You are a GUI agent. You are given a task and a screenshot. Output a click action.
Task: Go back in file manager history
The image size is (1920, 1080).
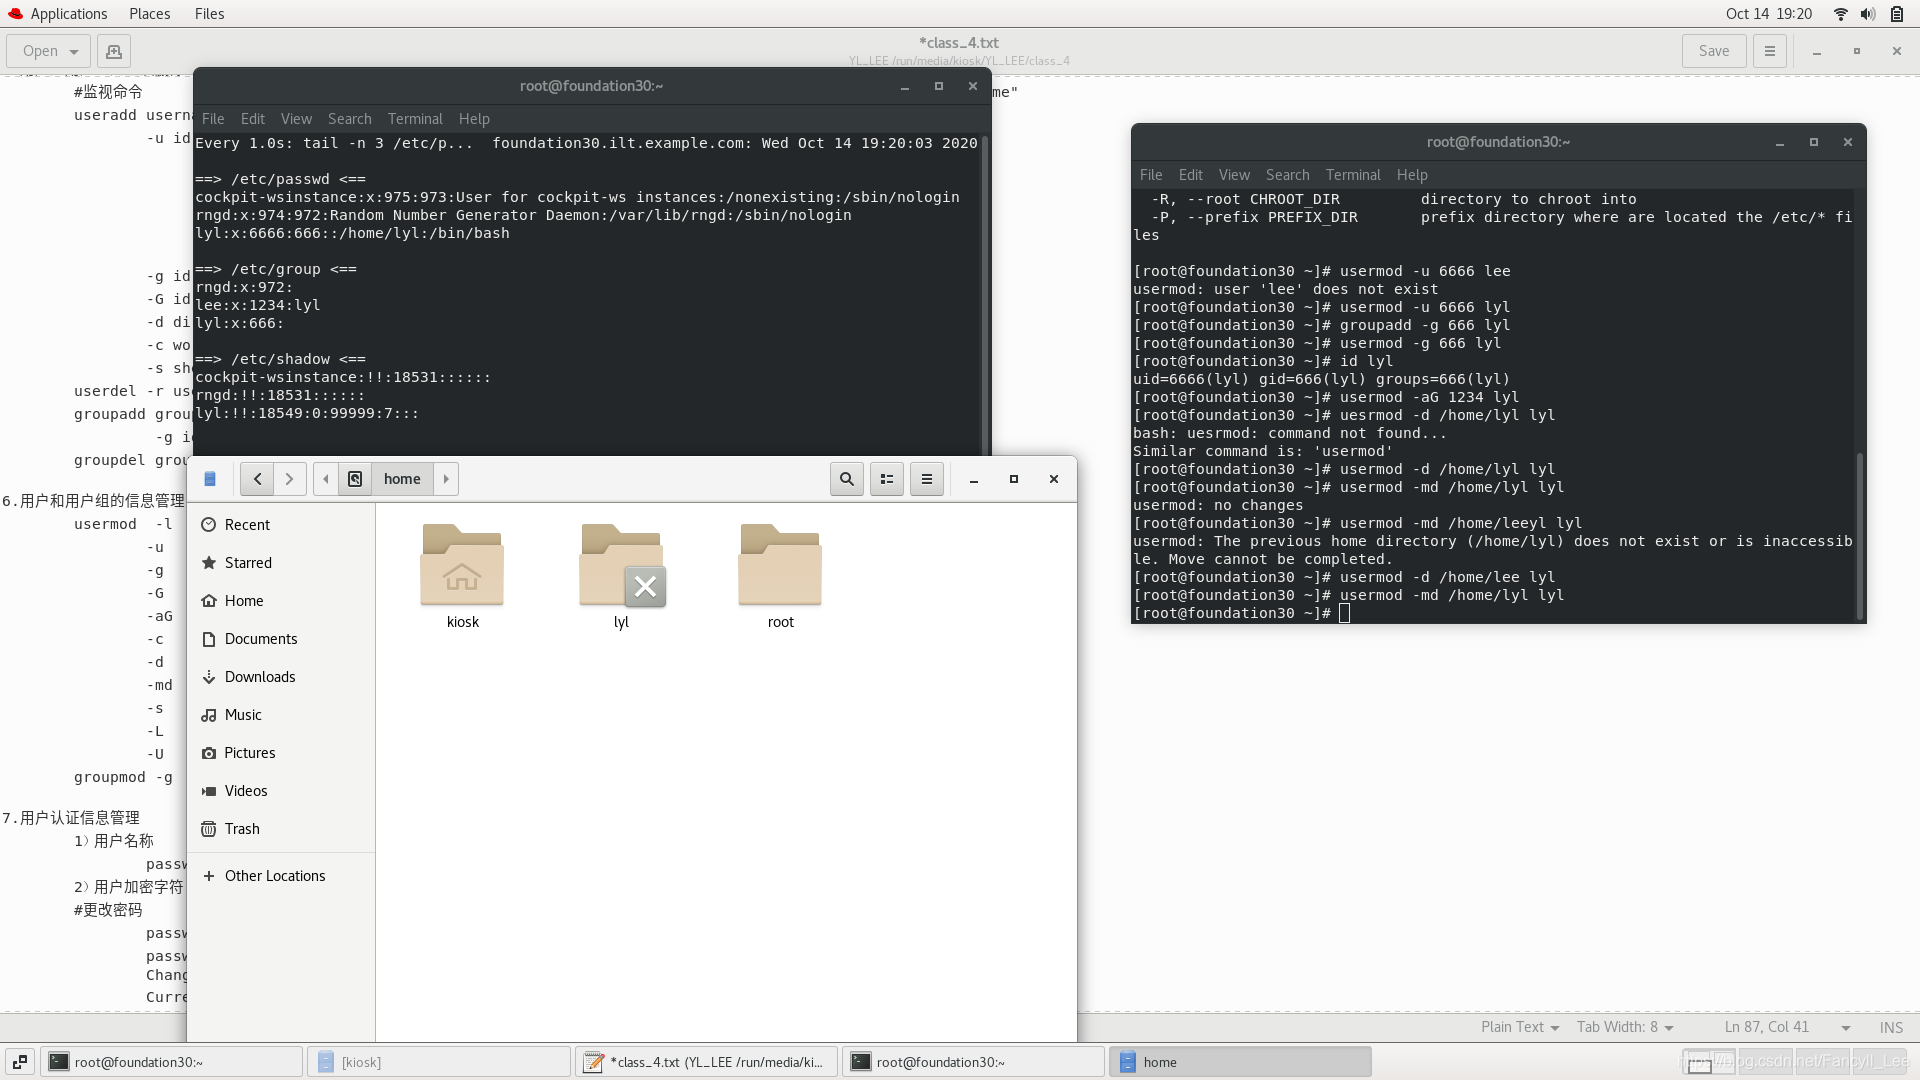[257, 479]
